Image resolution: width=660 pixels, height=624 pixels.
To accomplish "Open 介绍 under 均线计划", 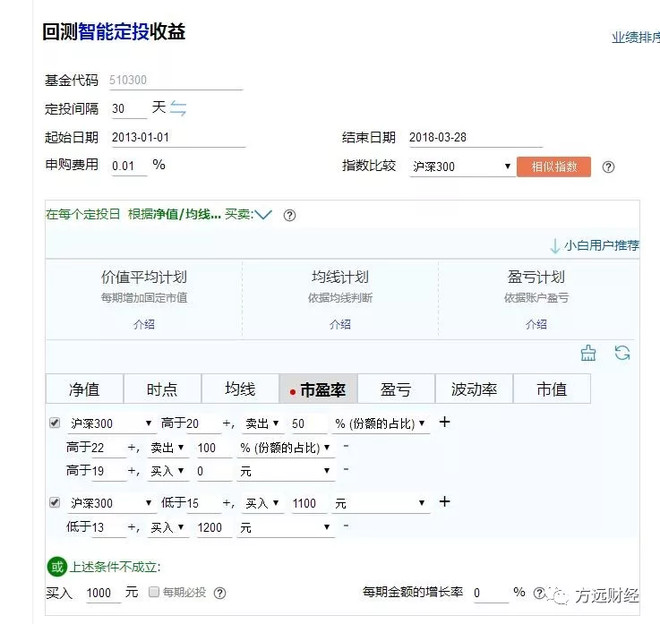I will [340, 324].
